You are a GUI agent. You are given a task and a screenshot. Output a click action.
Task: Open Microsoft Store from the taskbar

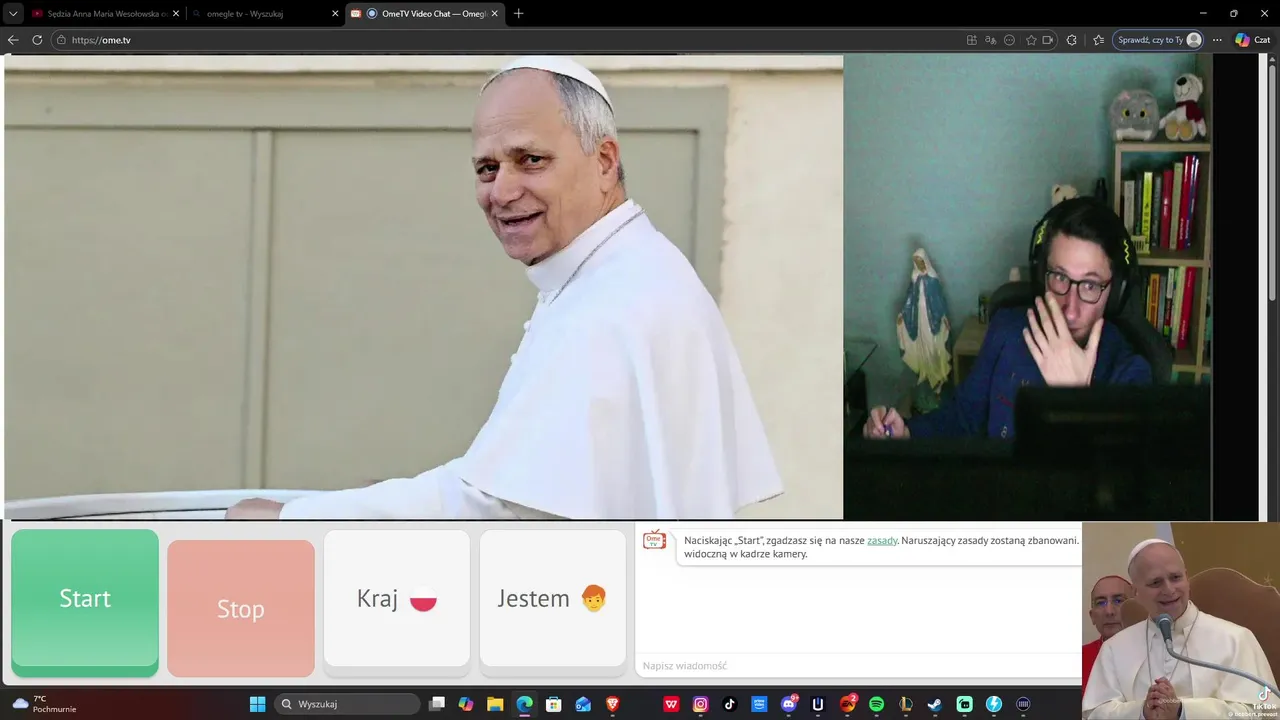[554, 704]
